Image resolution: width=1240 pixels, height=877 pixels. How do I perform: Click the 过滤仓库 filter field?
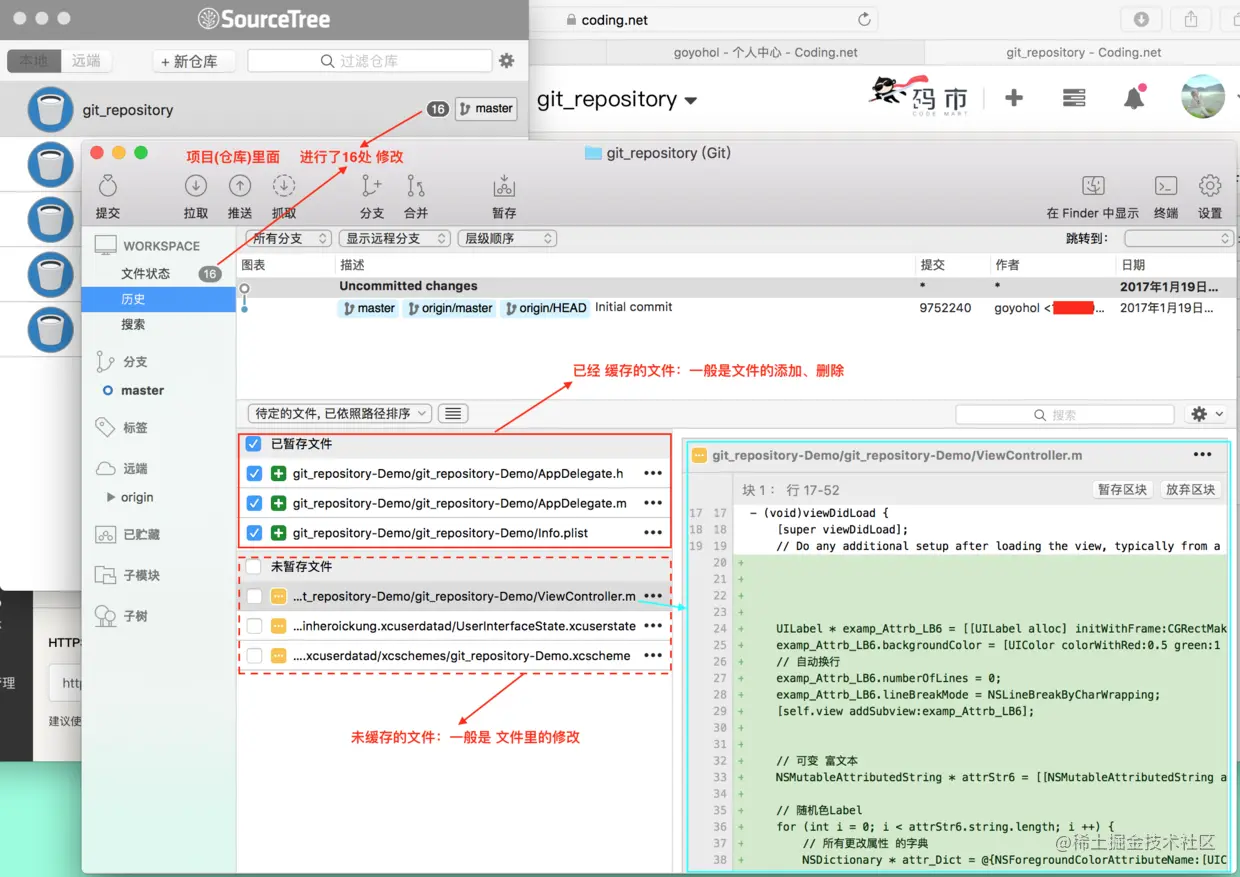coord(370,61)
